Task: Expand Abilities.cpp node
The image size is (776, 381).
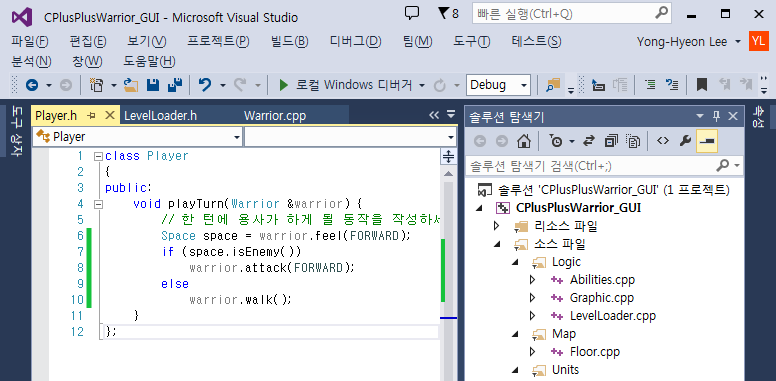Action: click(533, 280)
